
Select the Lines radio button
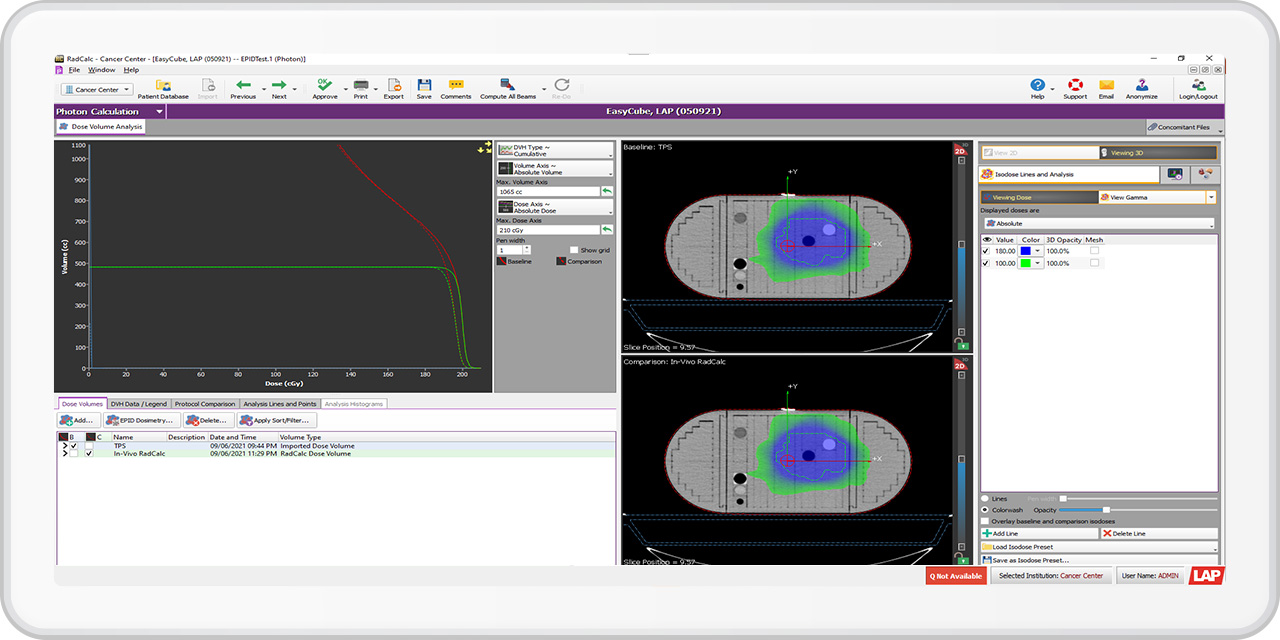click(x=986, y=498)
